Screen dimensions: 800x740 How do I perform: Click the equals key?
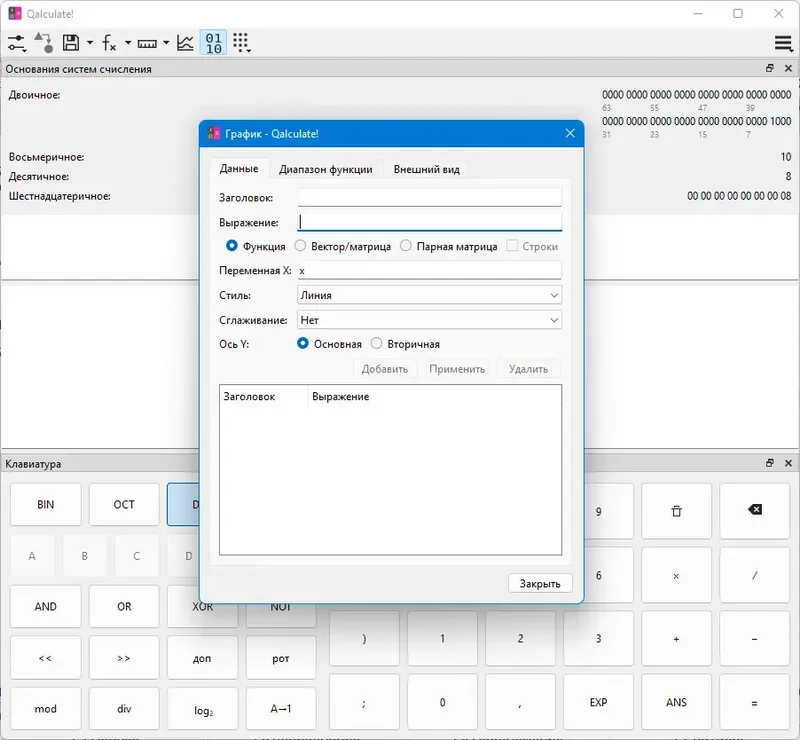click(x=754, y=702)
